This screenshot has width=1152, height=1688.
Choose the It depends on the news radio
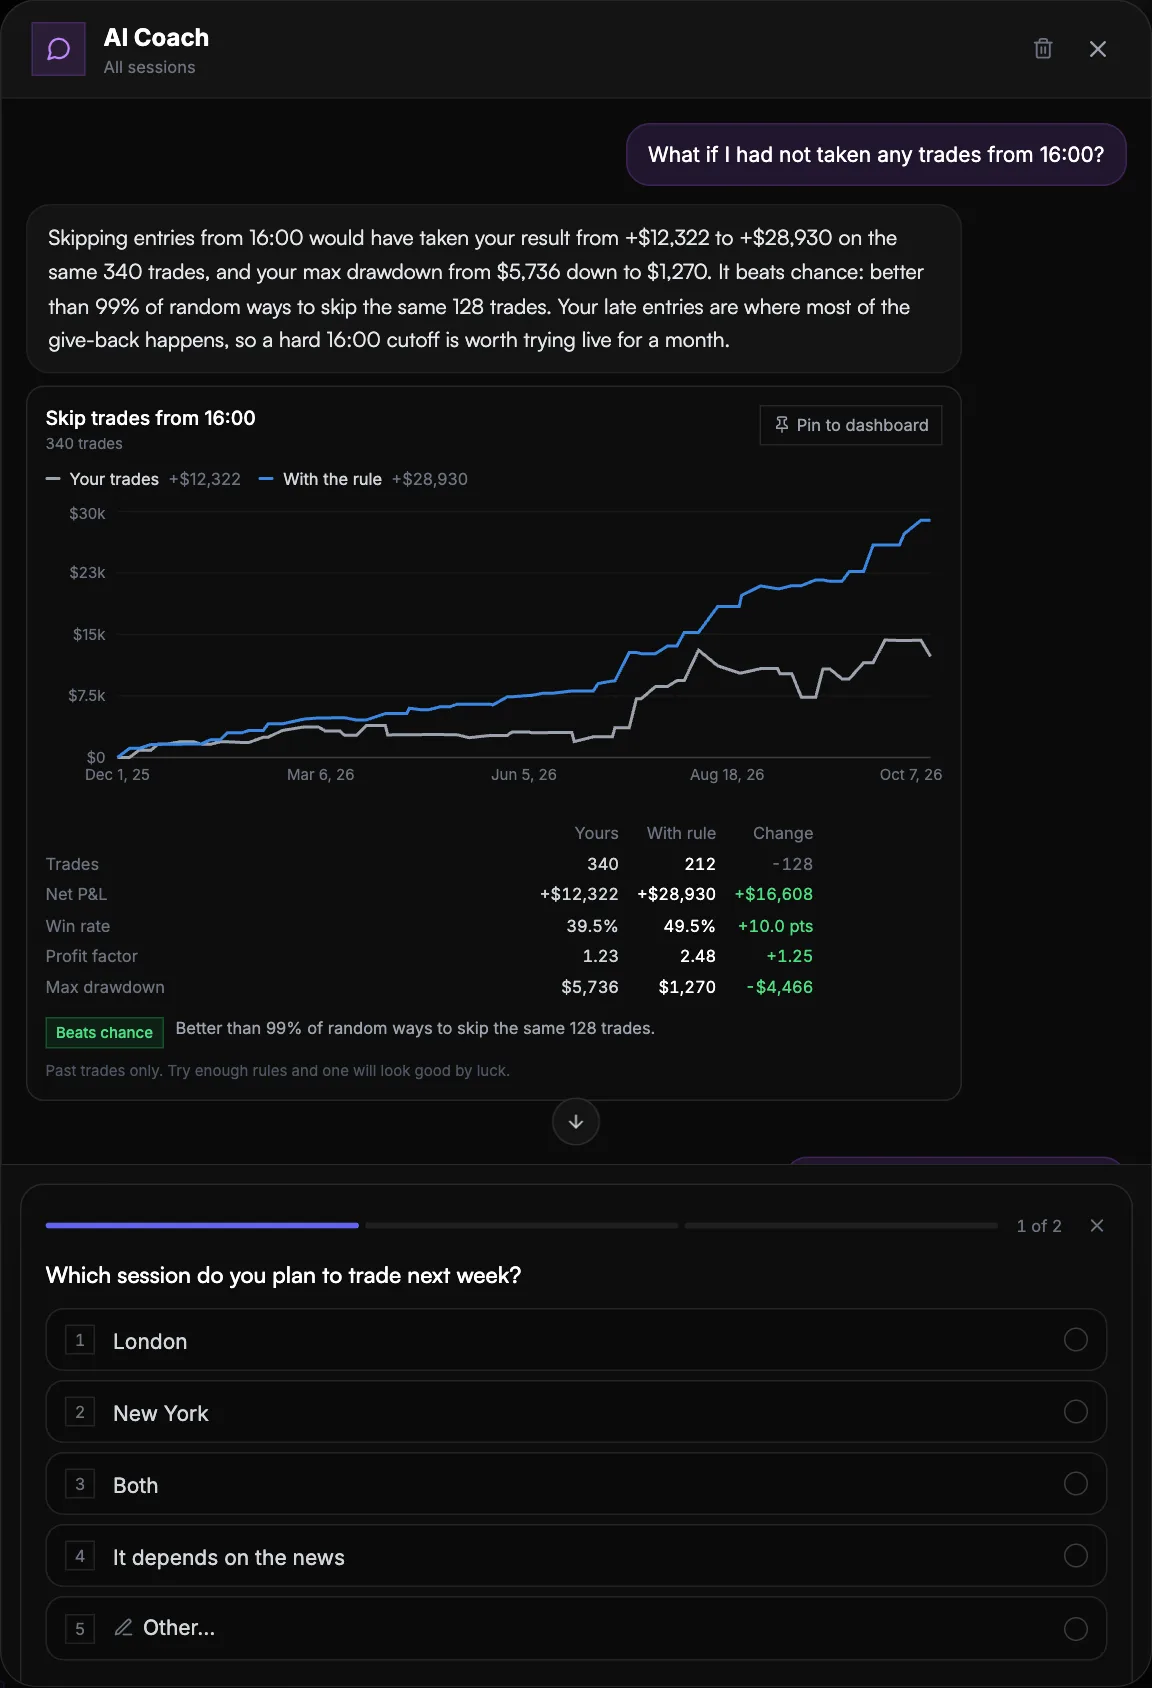point(1076,1556)
